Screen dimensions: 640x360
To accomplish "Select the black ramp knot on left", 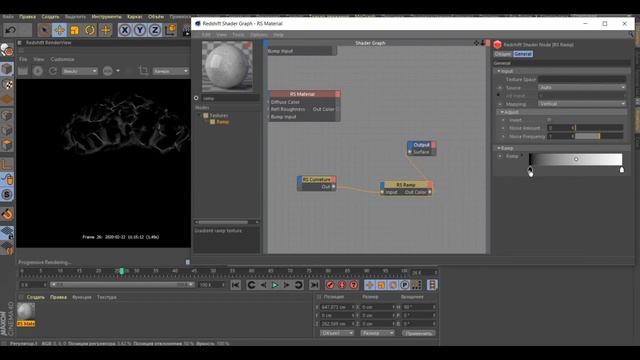I will point(530,169).
